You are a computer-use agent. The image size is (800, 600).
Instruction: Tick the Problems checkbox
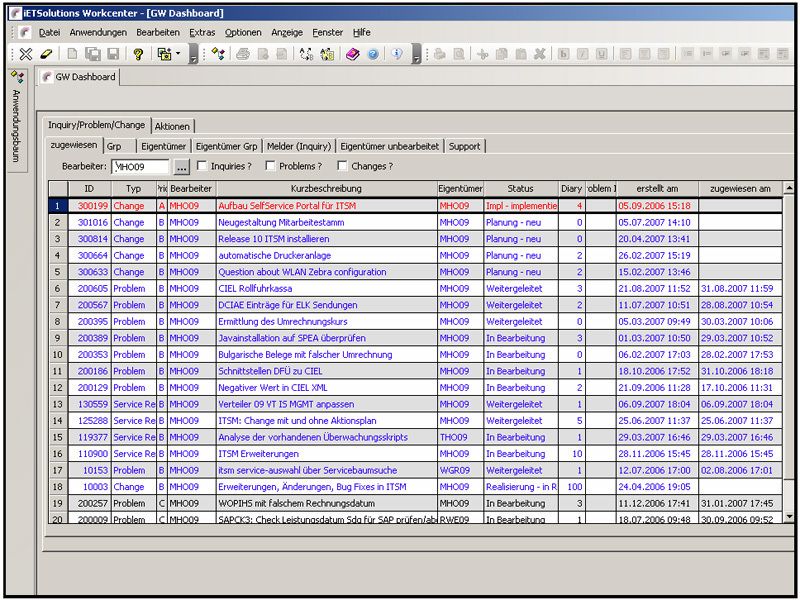point(272,166)
